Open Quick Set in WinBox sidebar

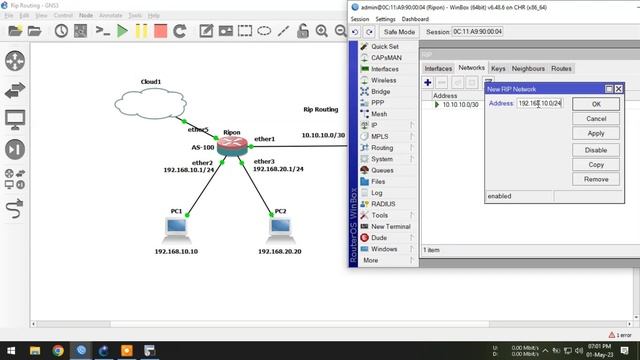[x=385, y=47]
